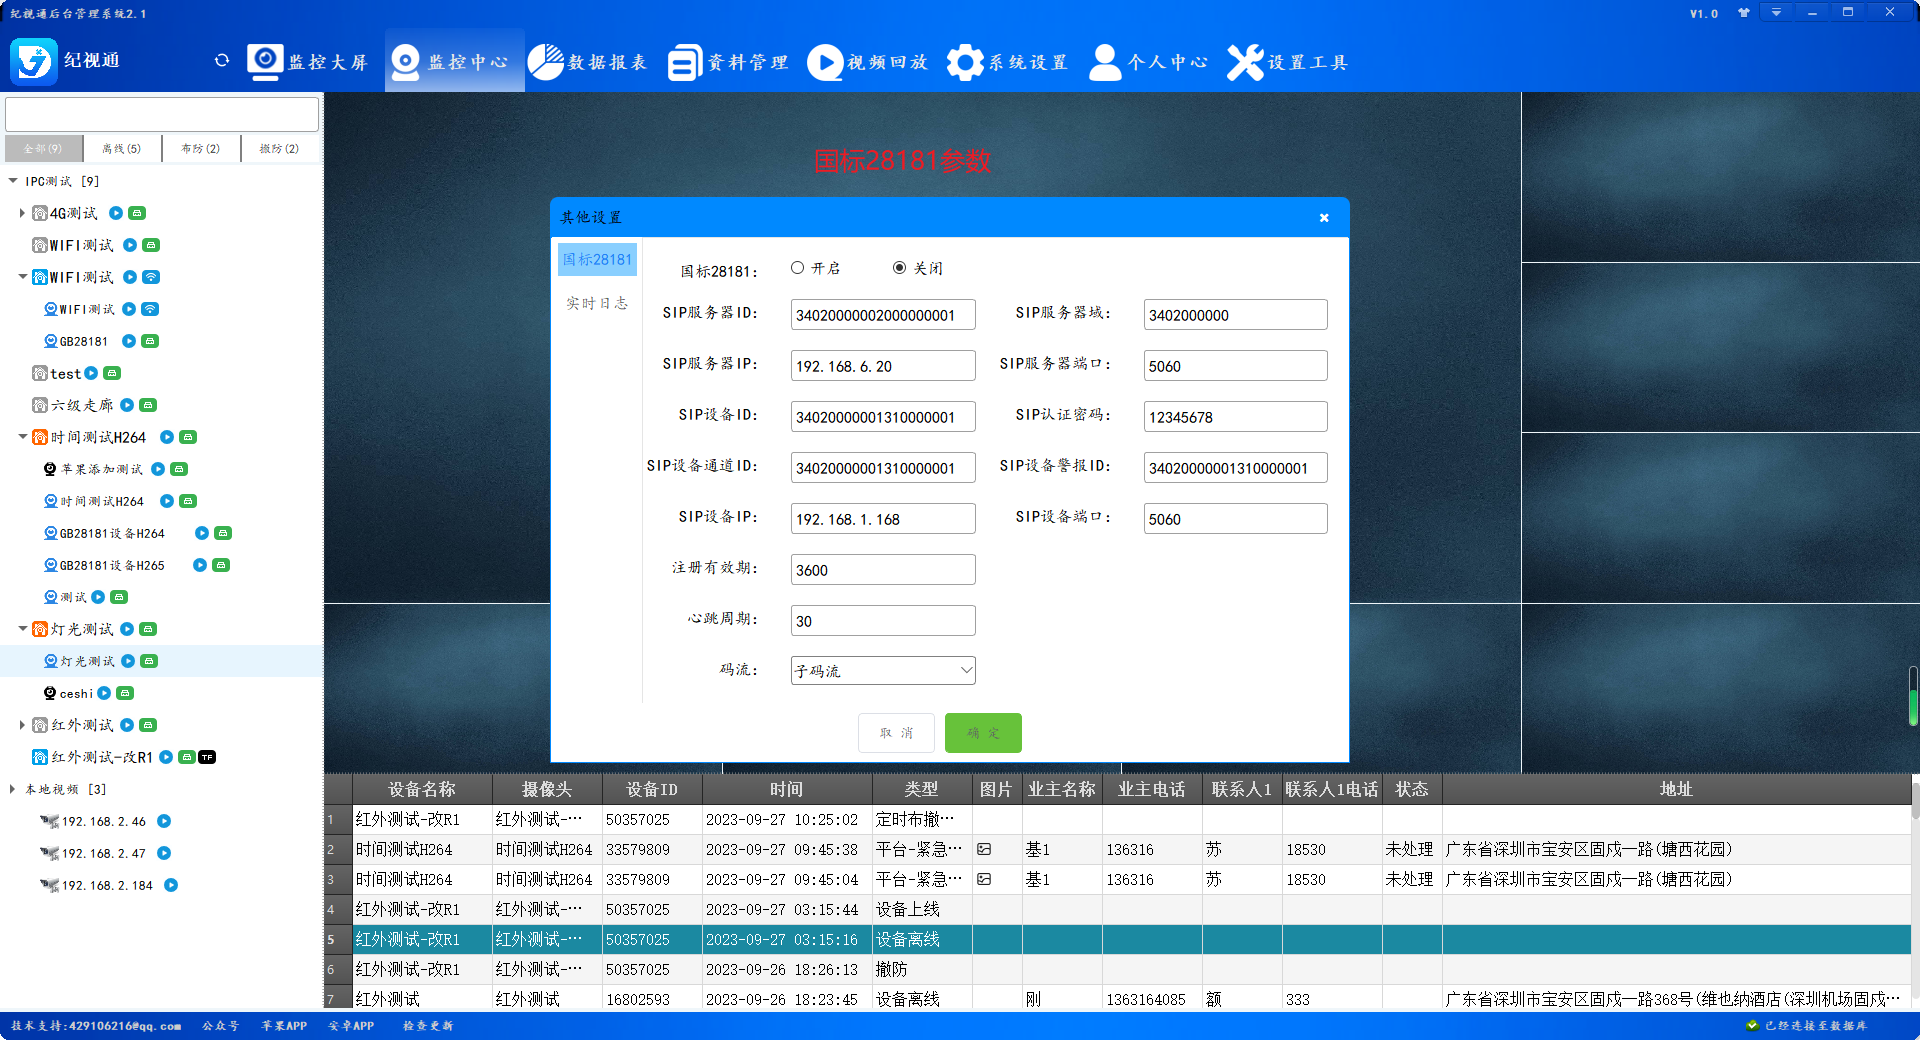This screenshot has width=1920, height=1040.
Task: Click 检查更新 in status bar
Action: tap(428, 1026)
